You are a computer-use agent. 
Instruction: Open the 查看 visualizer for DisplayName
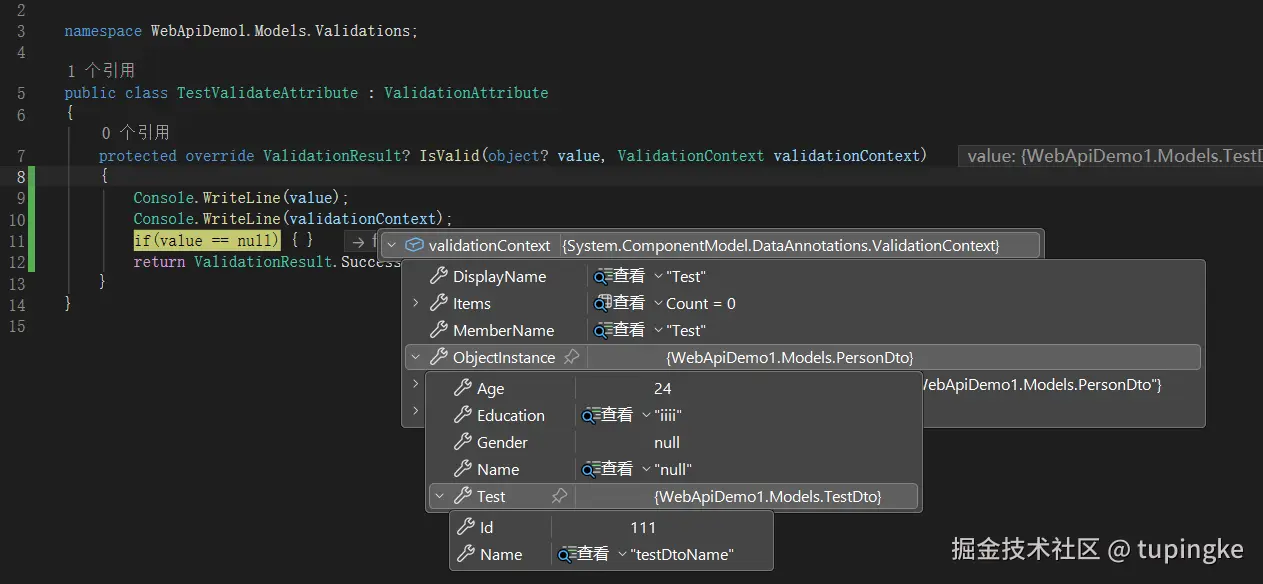[x=620, y=276]
